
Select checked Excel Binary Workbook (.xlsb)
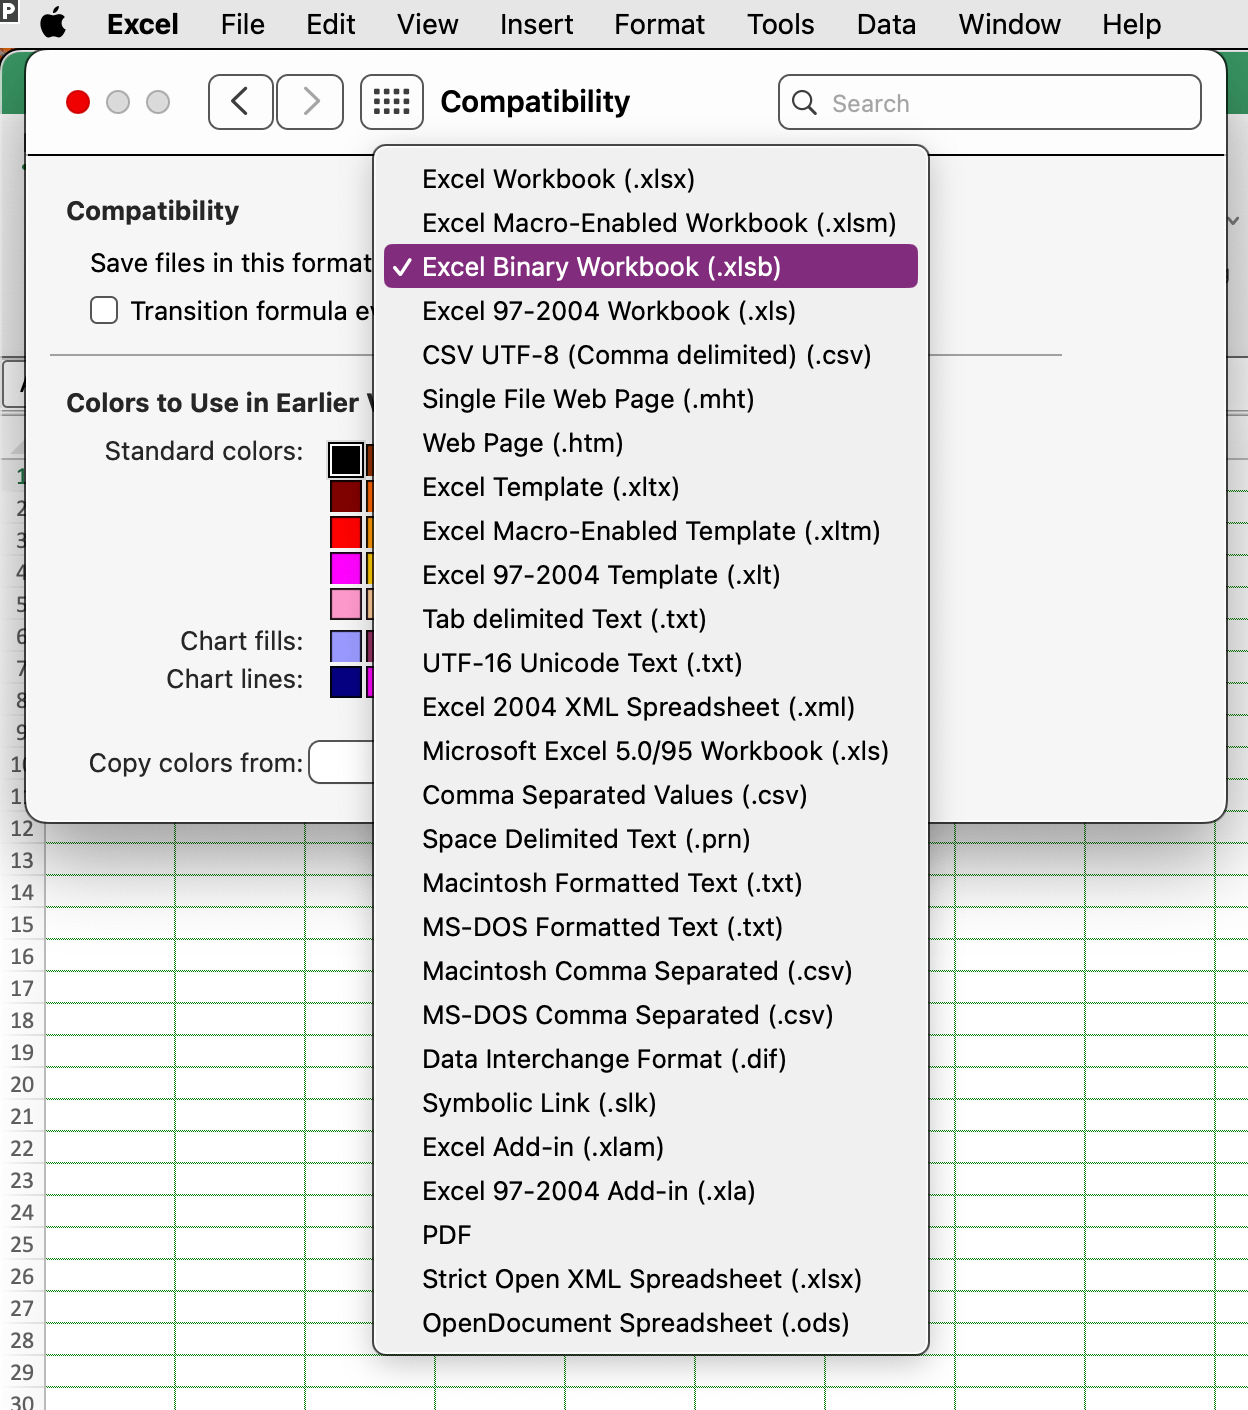(651, 267)
